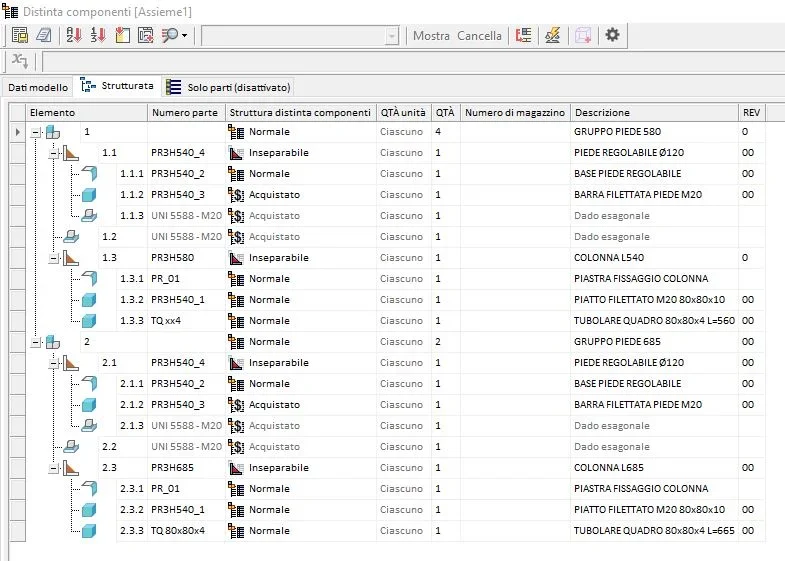Select the COLONNA L685 description cell

654,468
